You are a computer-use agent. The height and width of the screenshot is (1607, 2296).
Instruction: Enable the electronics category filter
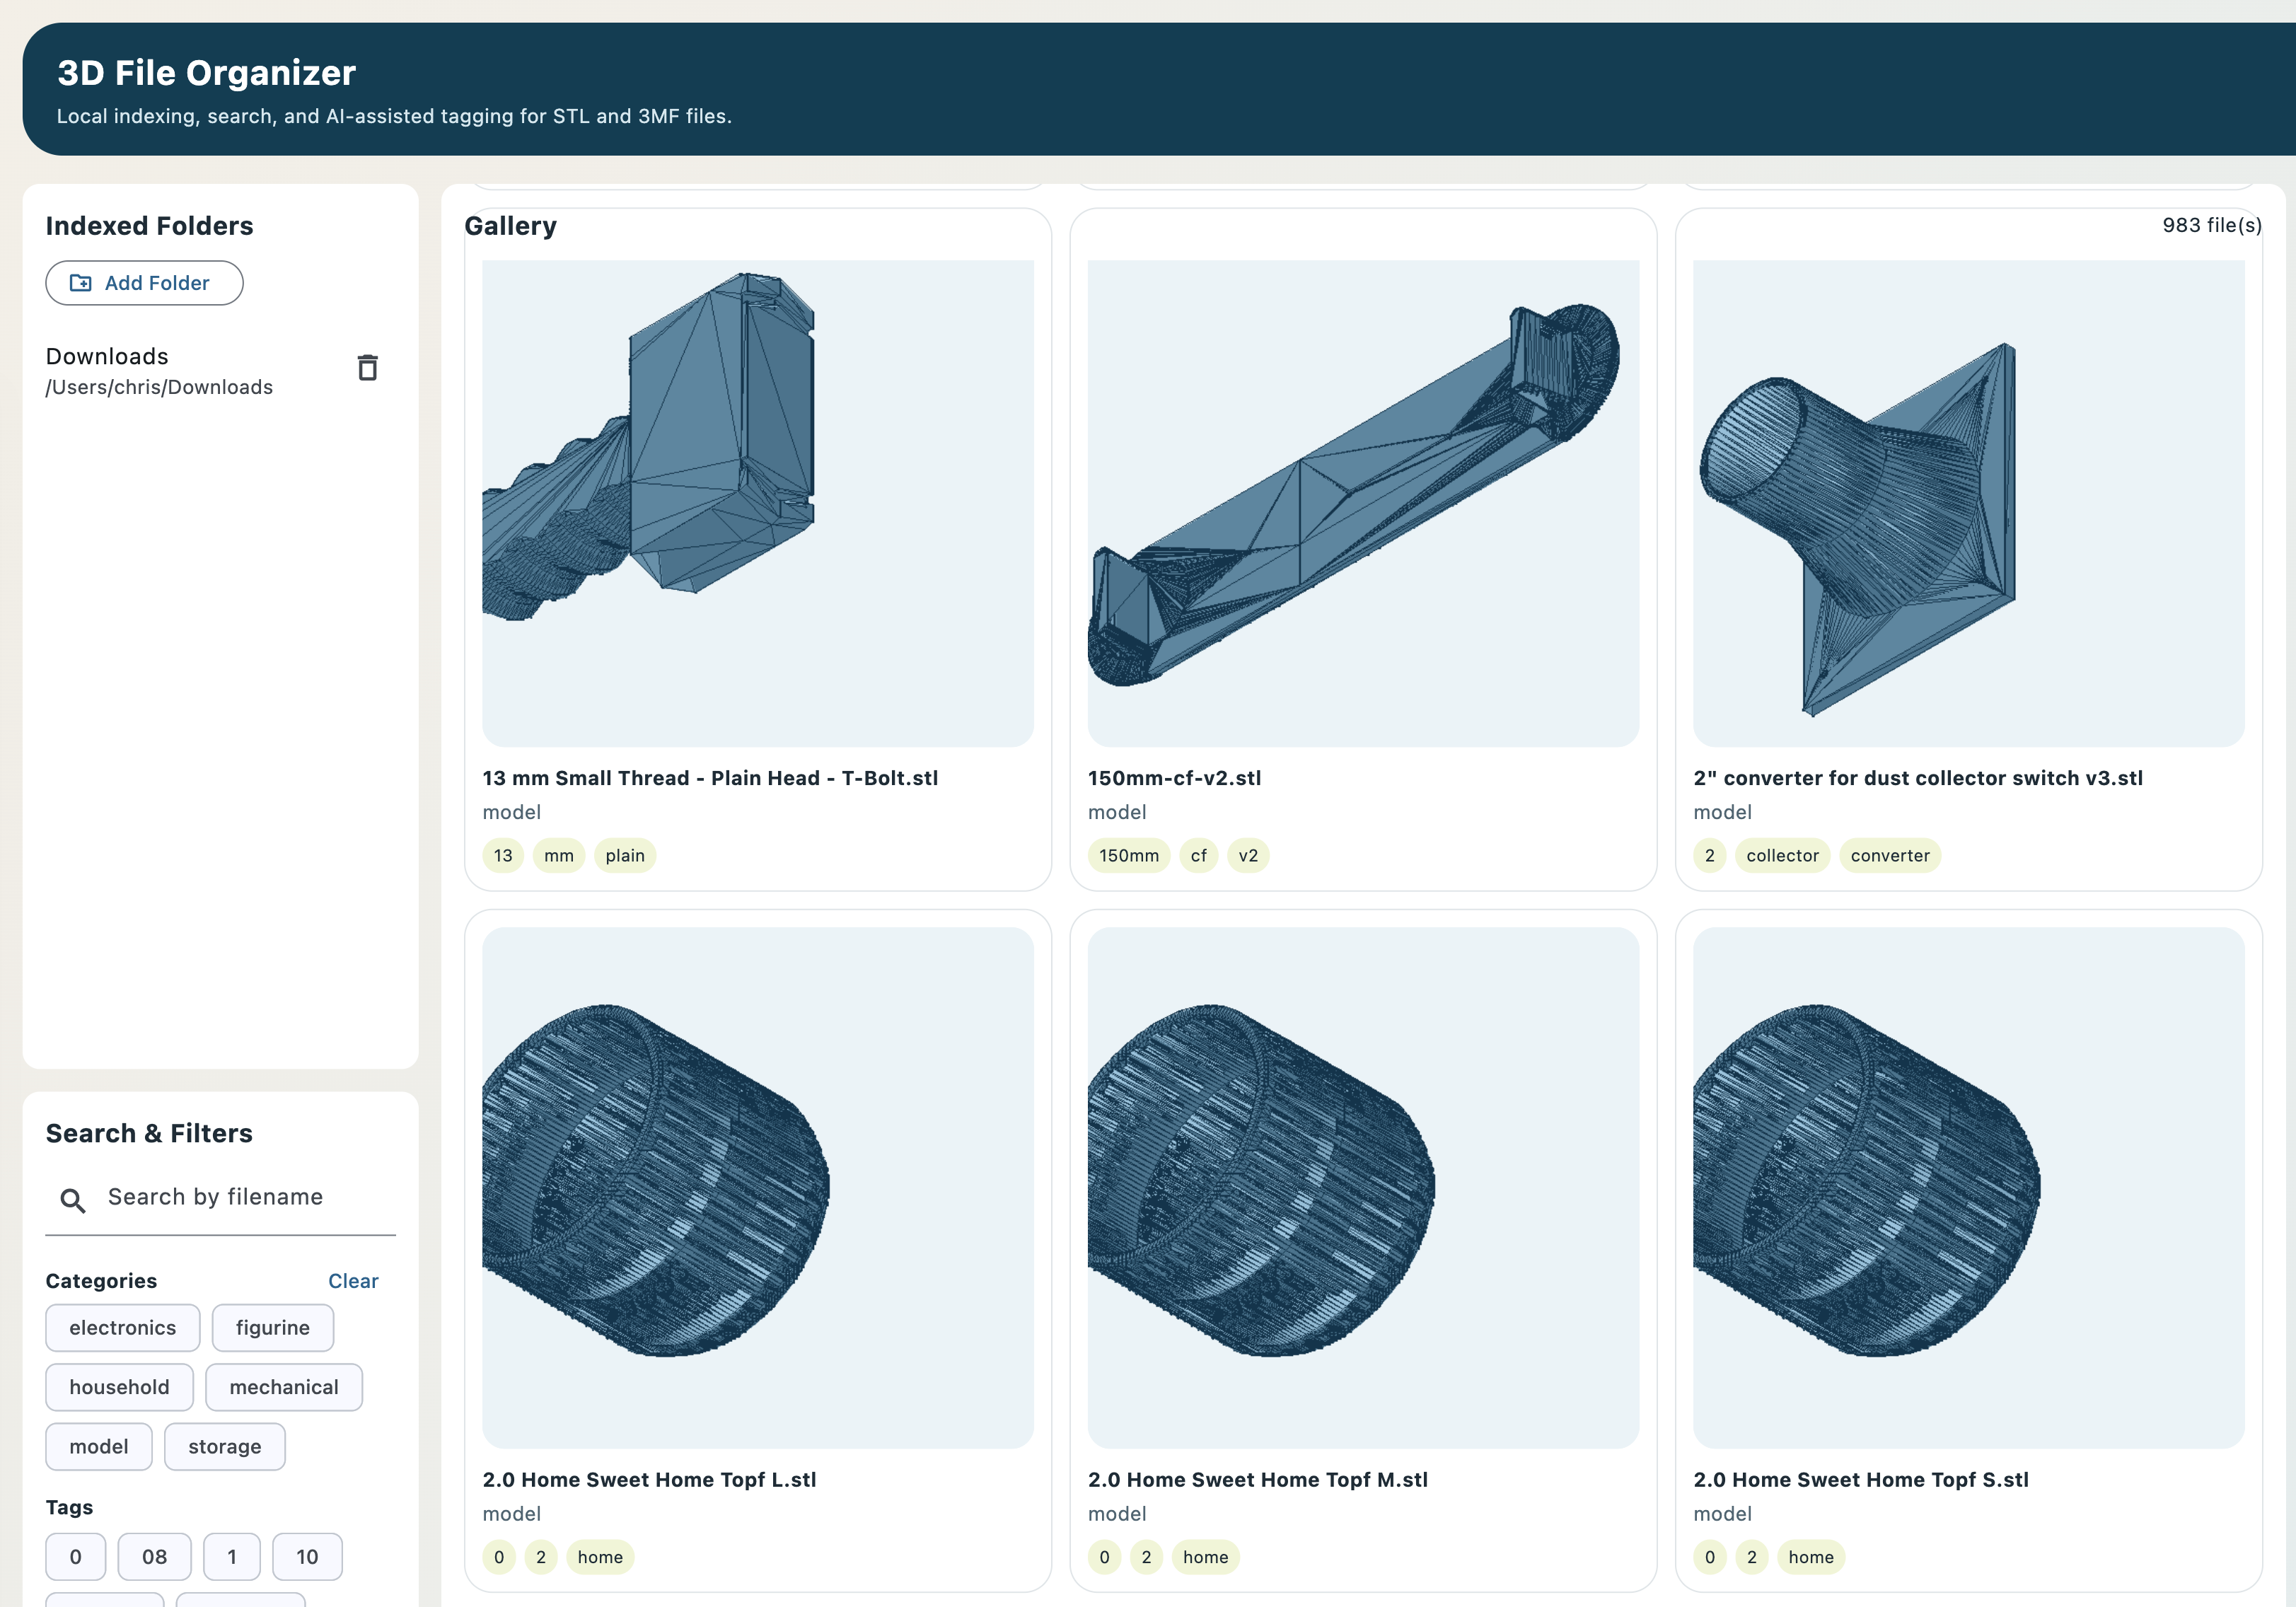122,1327
